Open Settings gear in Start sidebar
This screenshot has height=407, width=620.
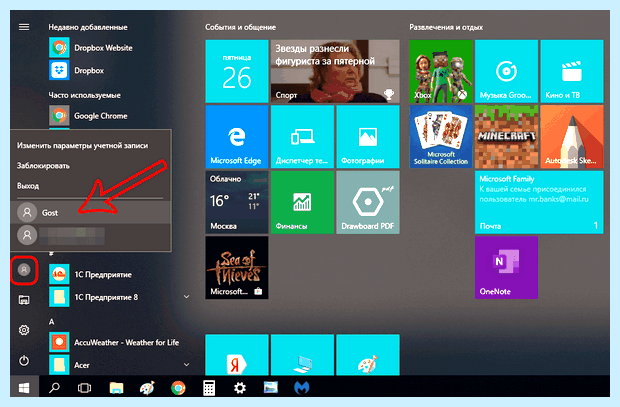[x=24, y=330]
